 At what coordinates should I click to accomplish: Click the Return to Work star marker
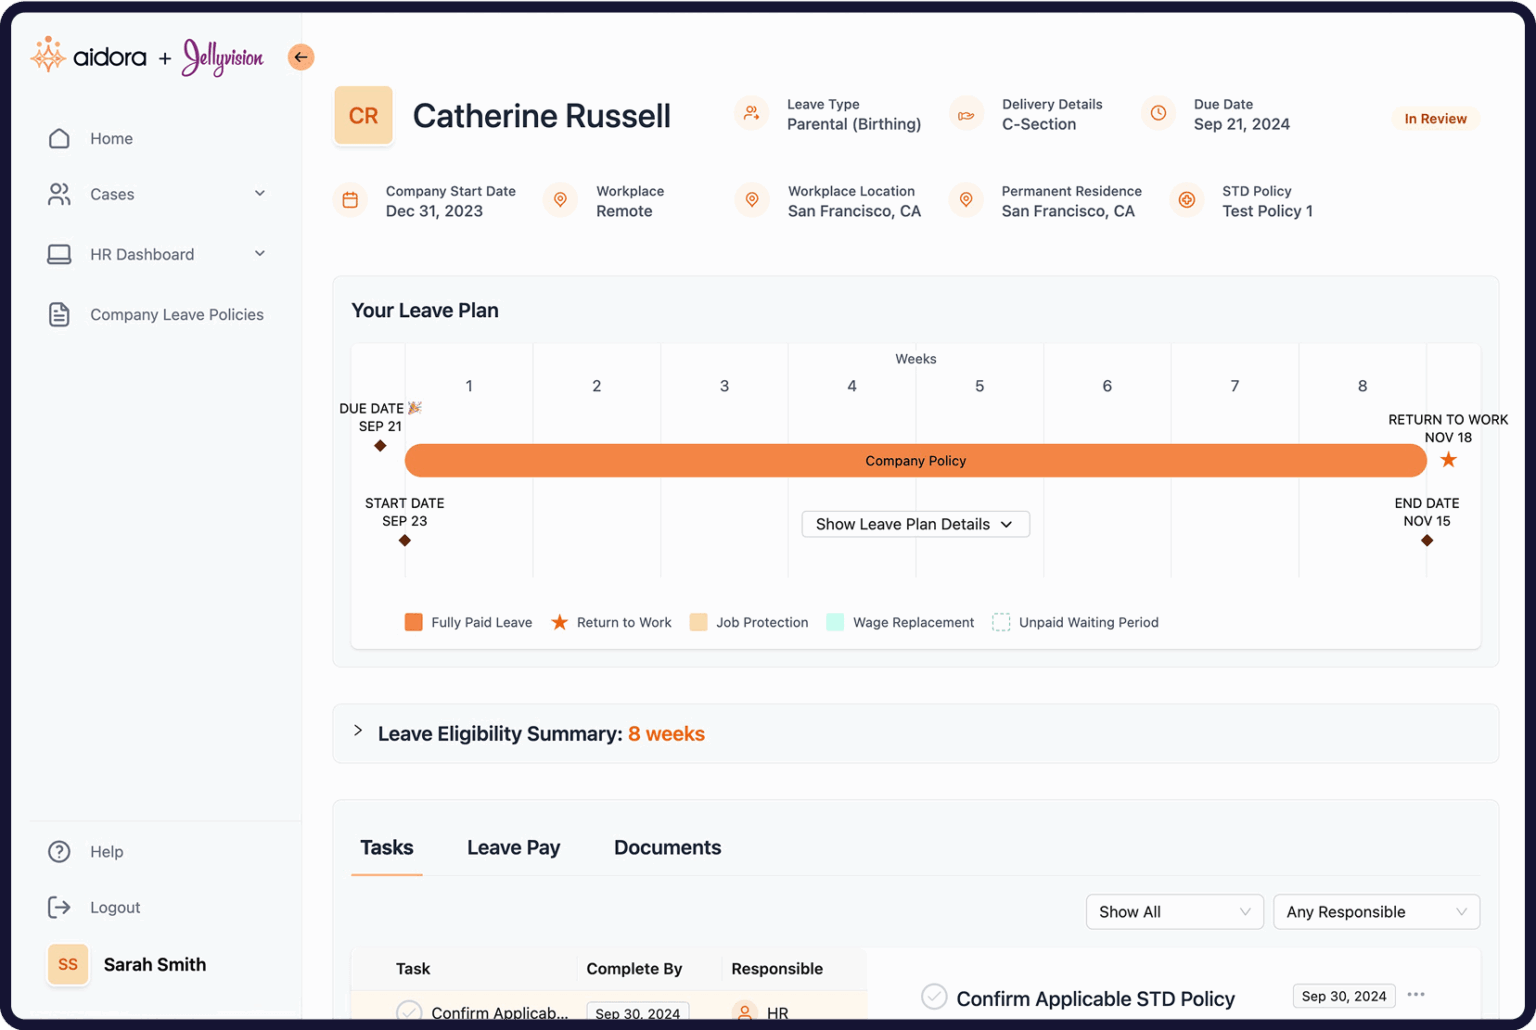[x=1448, y=459]
